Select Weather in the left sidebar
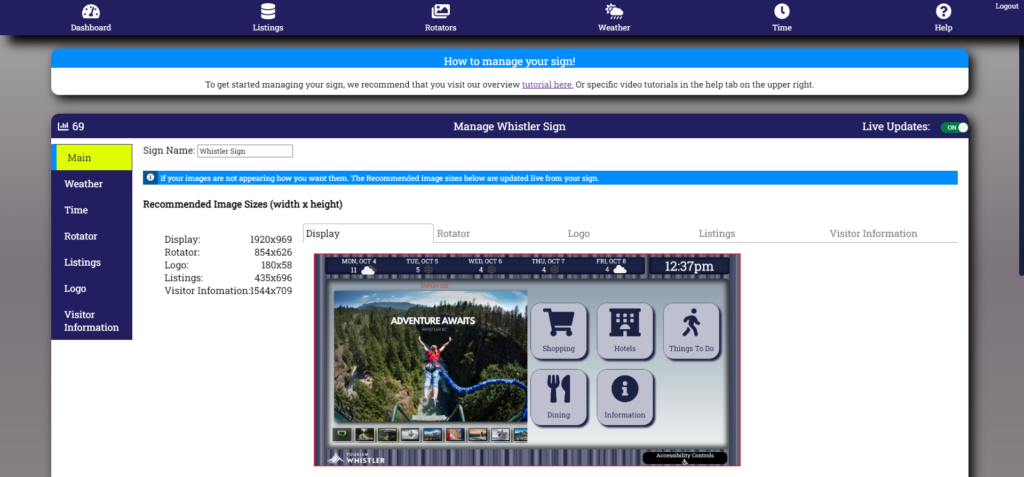Screen dimensions: 1024x477 (84, 184)
